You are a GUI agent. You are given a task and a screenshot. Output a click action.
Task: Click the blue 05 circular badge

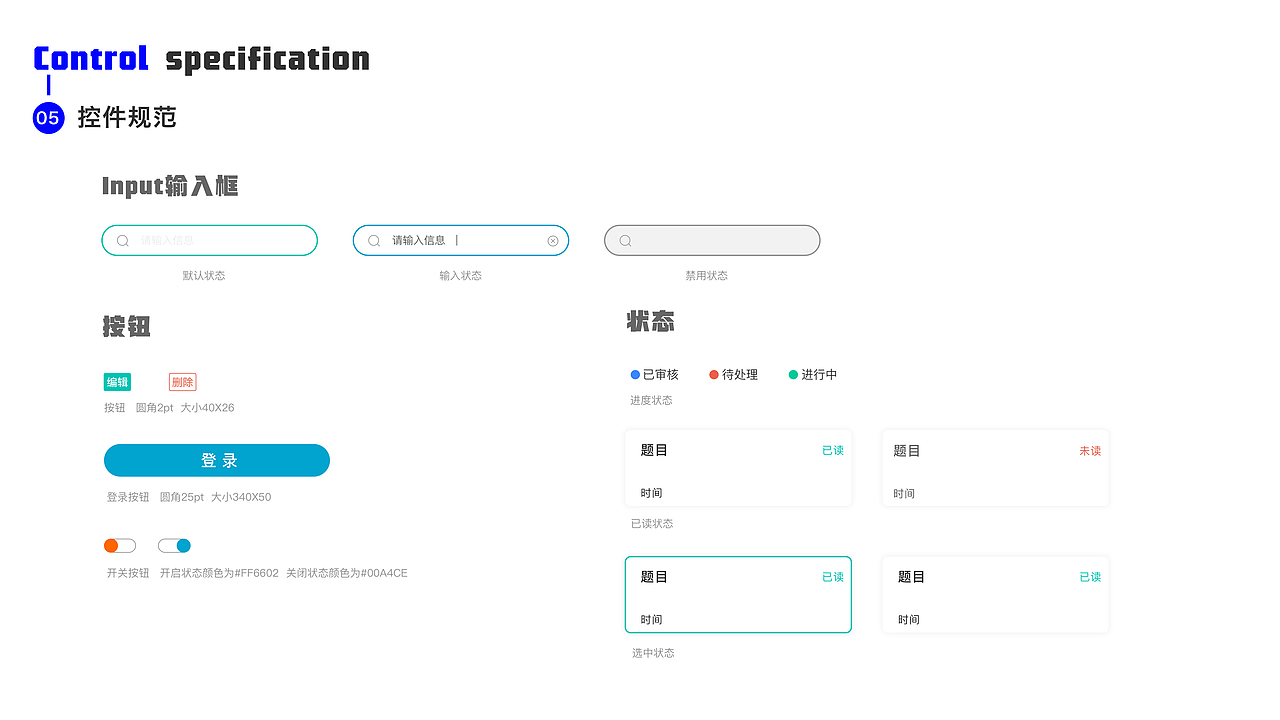coord(48,118)
